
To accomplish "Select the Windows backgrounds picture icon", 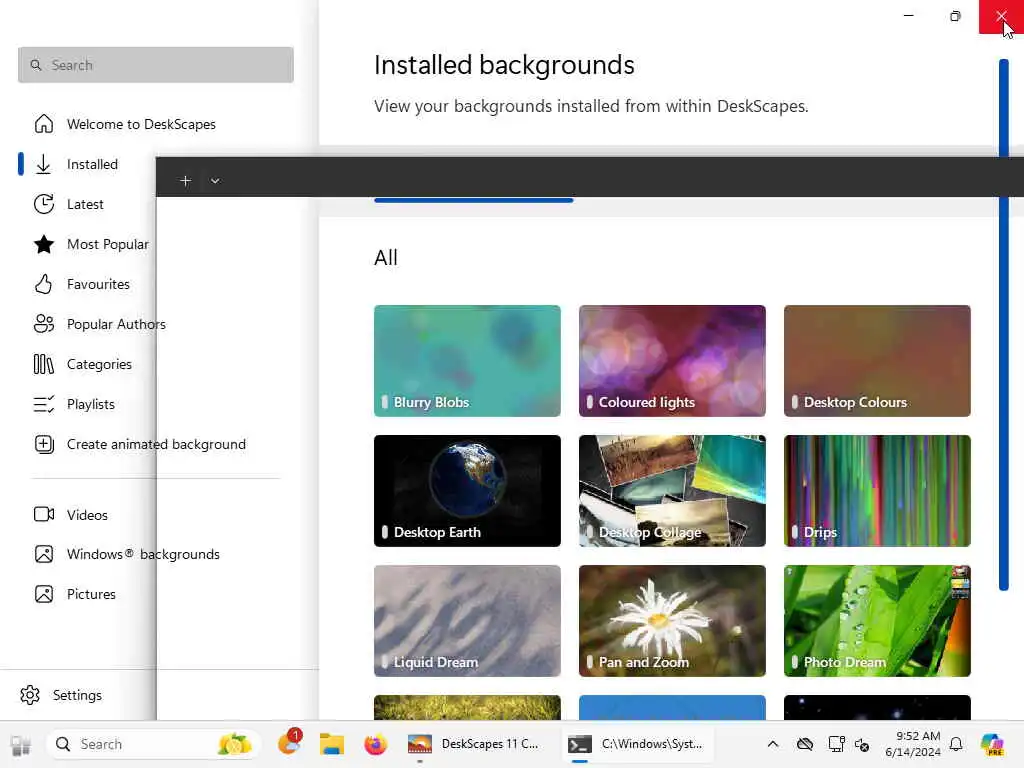I will pyautogui.click(x=44, y=554).
